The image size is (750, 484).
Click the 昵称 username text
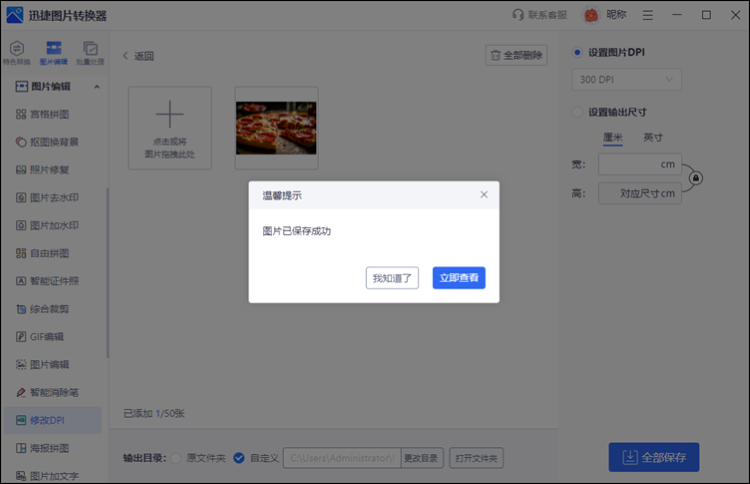tap(616, 15)
